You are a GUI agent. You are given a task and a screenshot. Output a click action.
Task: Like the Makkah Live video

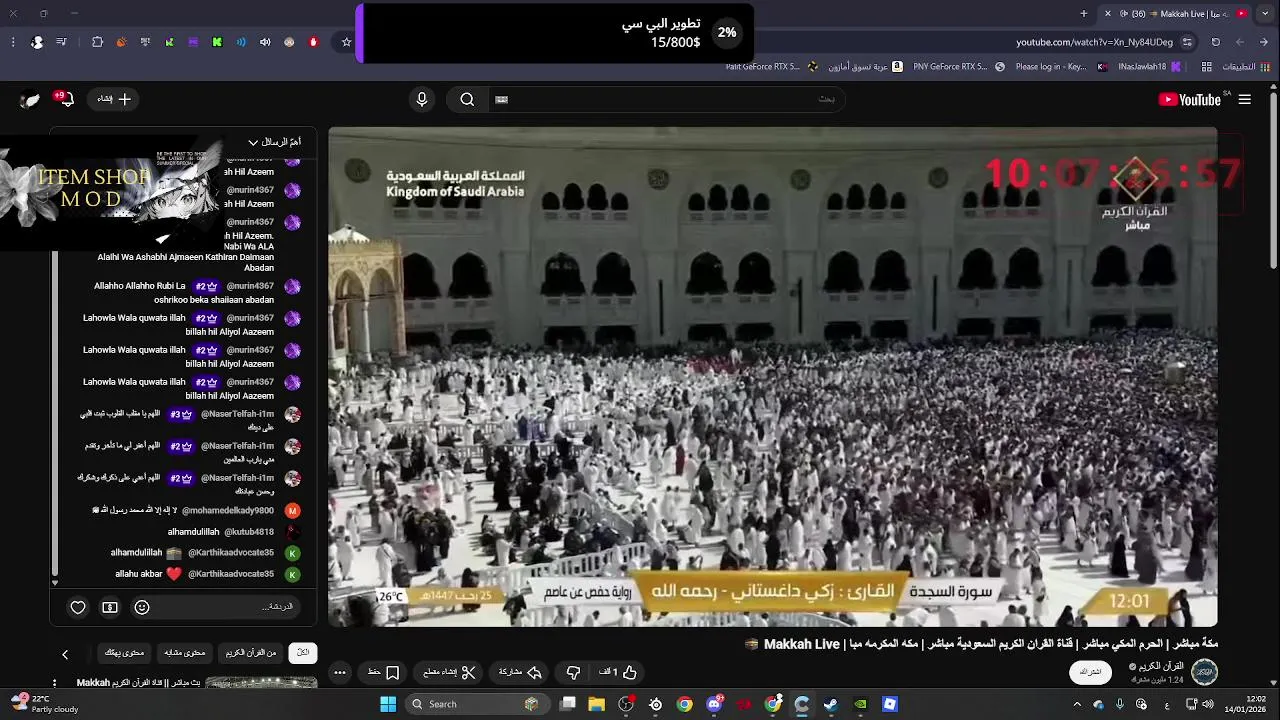619,672
